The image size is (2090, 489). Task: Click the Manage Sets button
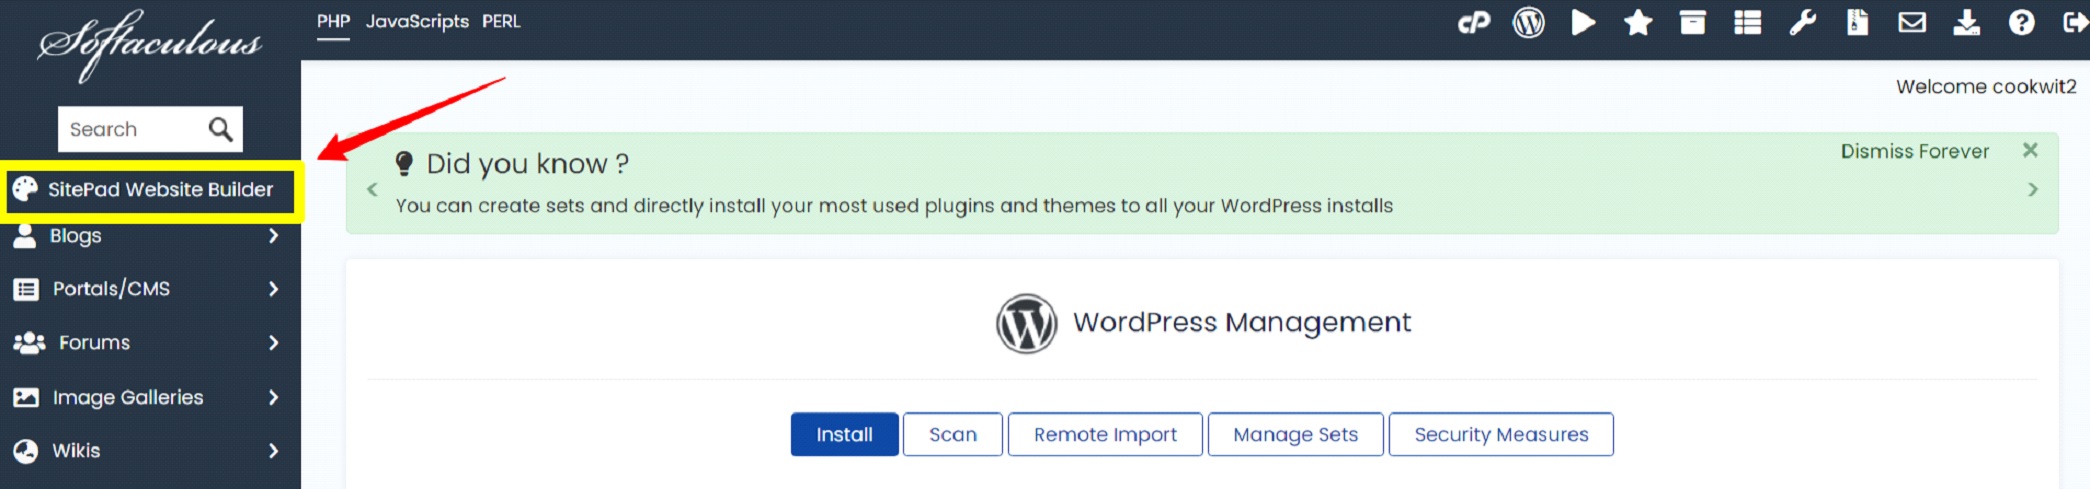pyautogui.click(x=1295, y=434)
